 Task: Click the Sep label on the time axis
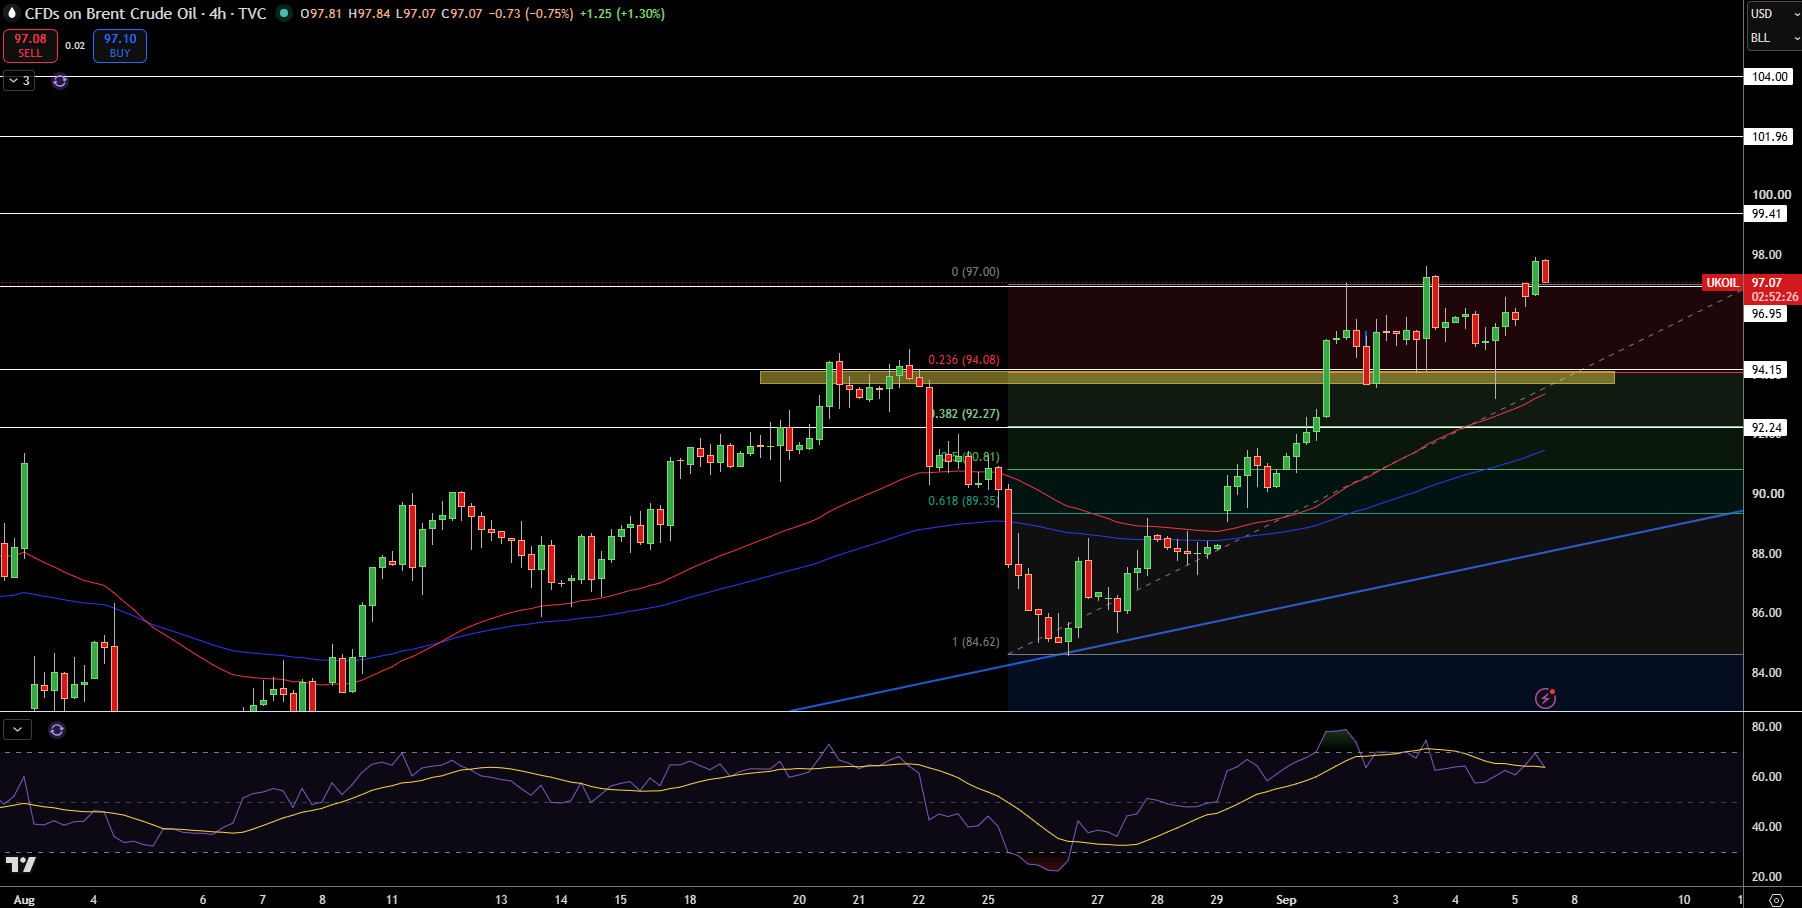click(1286, 900)
